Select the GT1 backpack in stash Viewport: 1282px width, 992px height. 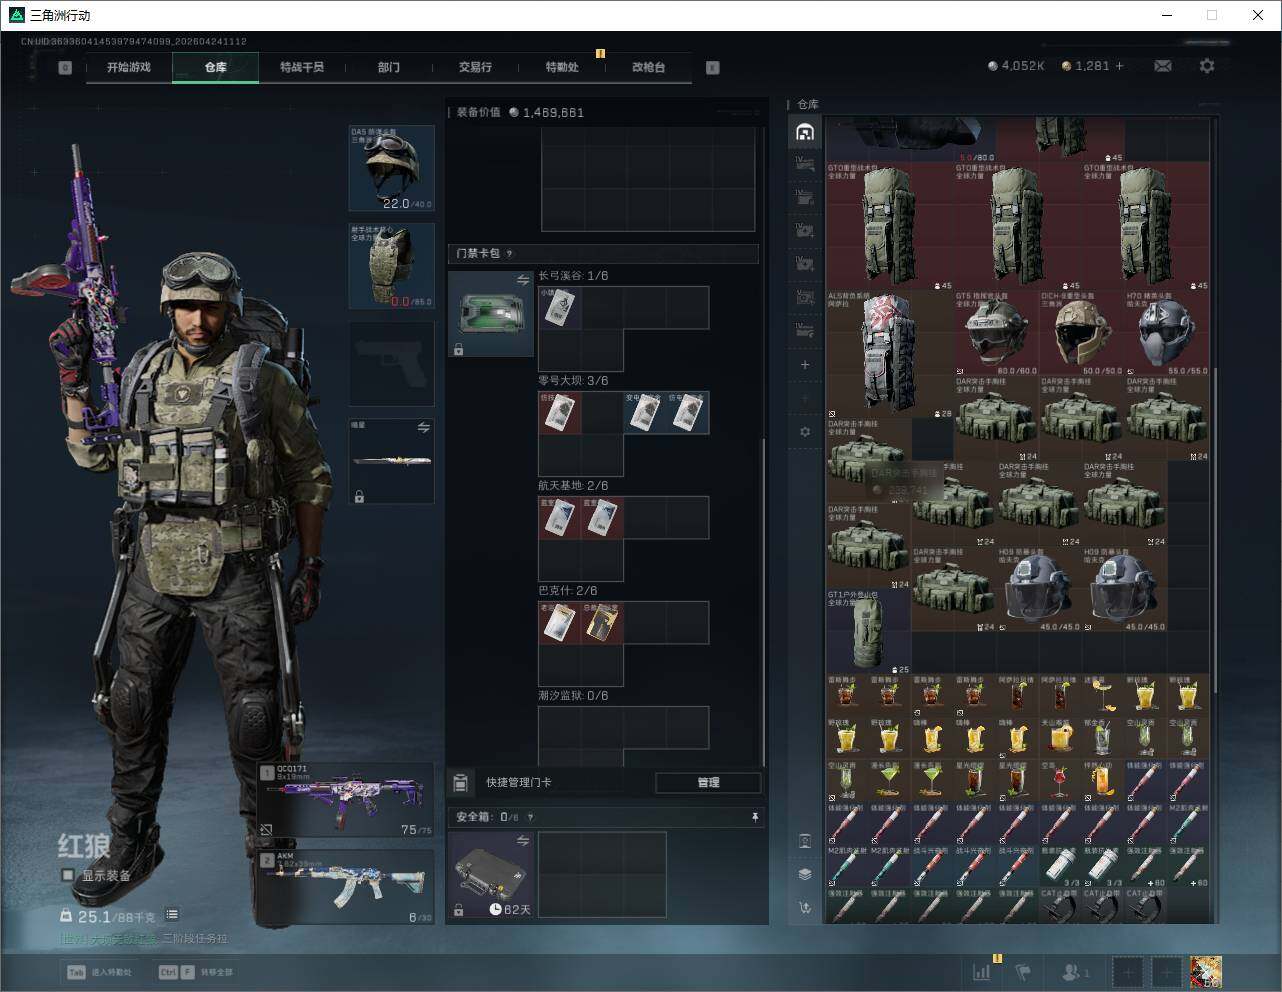click(x=868, y=632)
